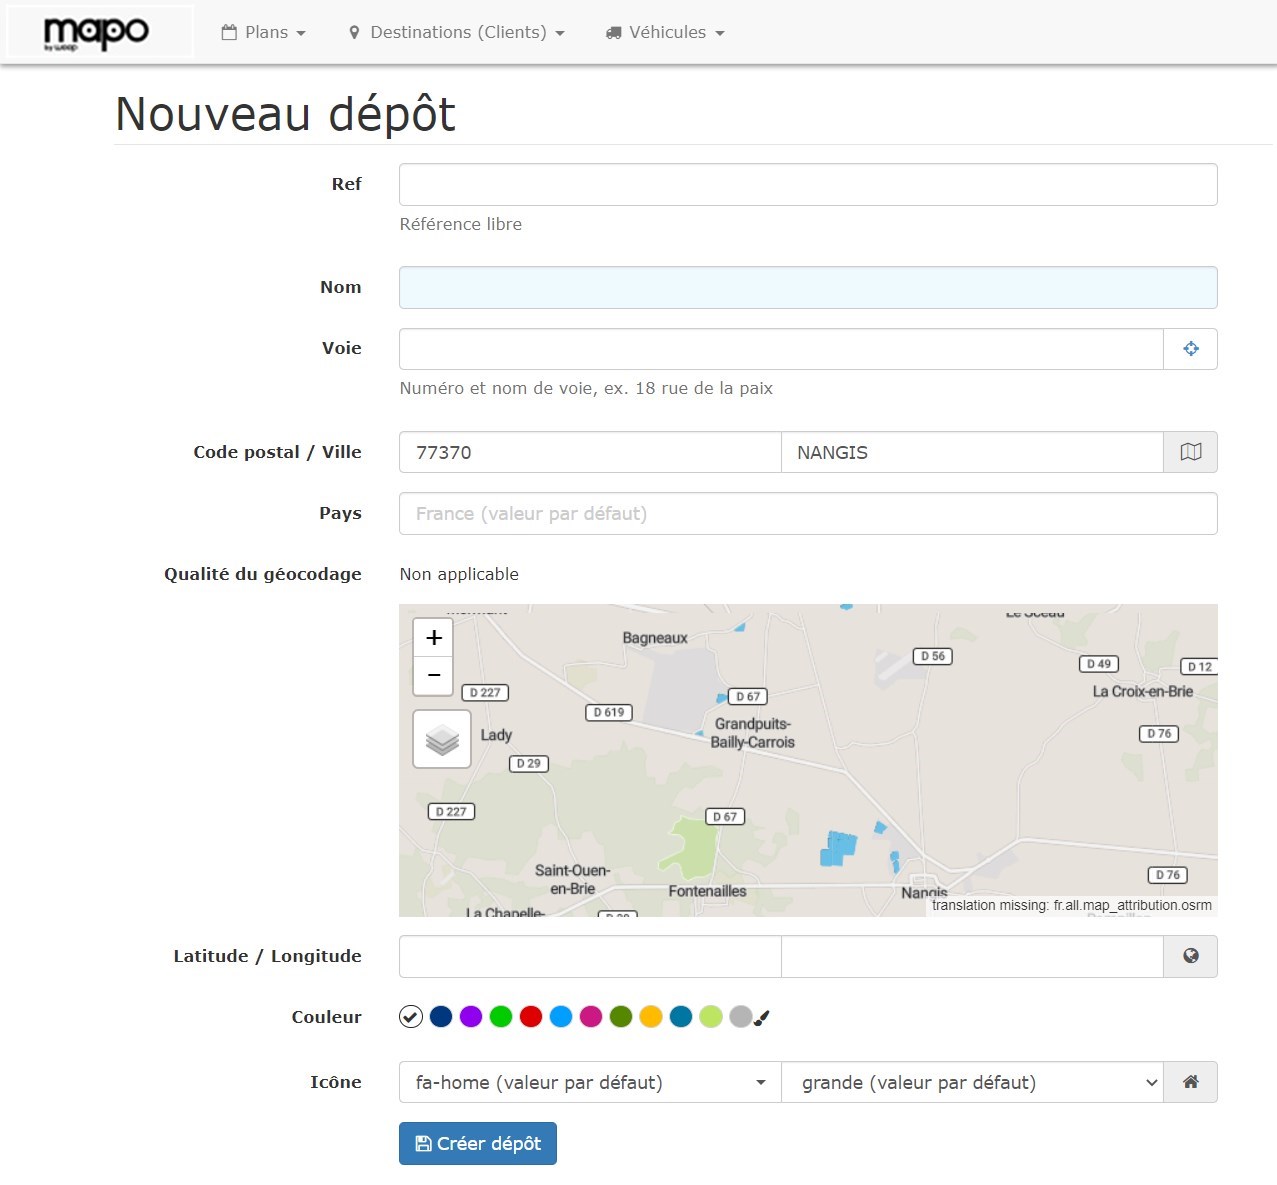This screenshot has height=1185, width=1277.
Task: Select the yellow color swatch
Action: pos(651,1017)
